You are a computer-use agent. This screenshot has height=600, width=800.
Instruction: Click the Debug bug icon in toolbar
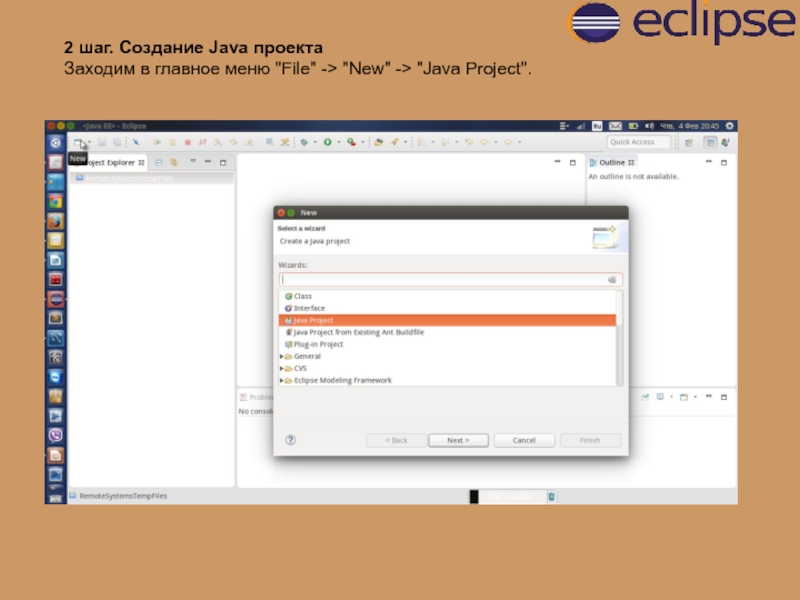click(304, 142)
